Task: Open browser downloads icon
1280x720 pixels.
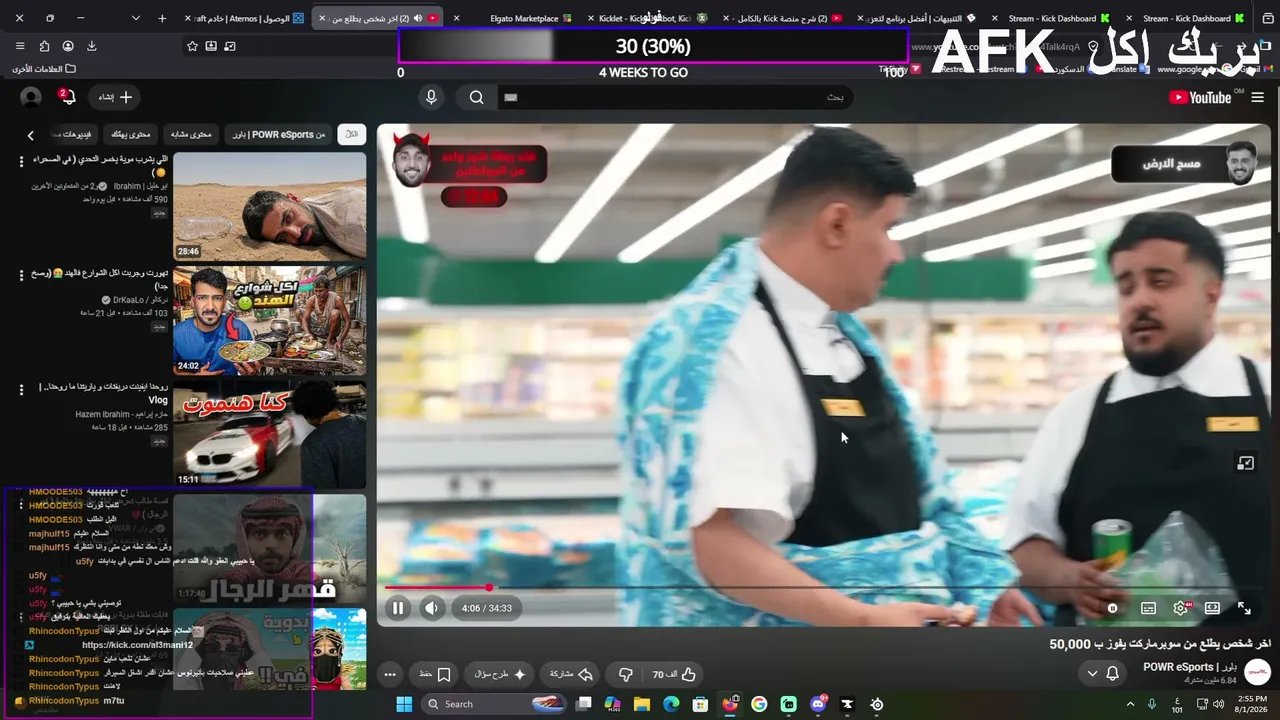Action: (x=92, y=46)
